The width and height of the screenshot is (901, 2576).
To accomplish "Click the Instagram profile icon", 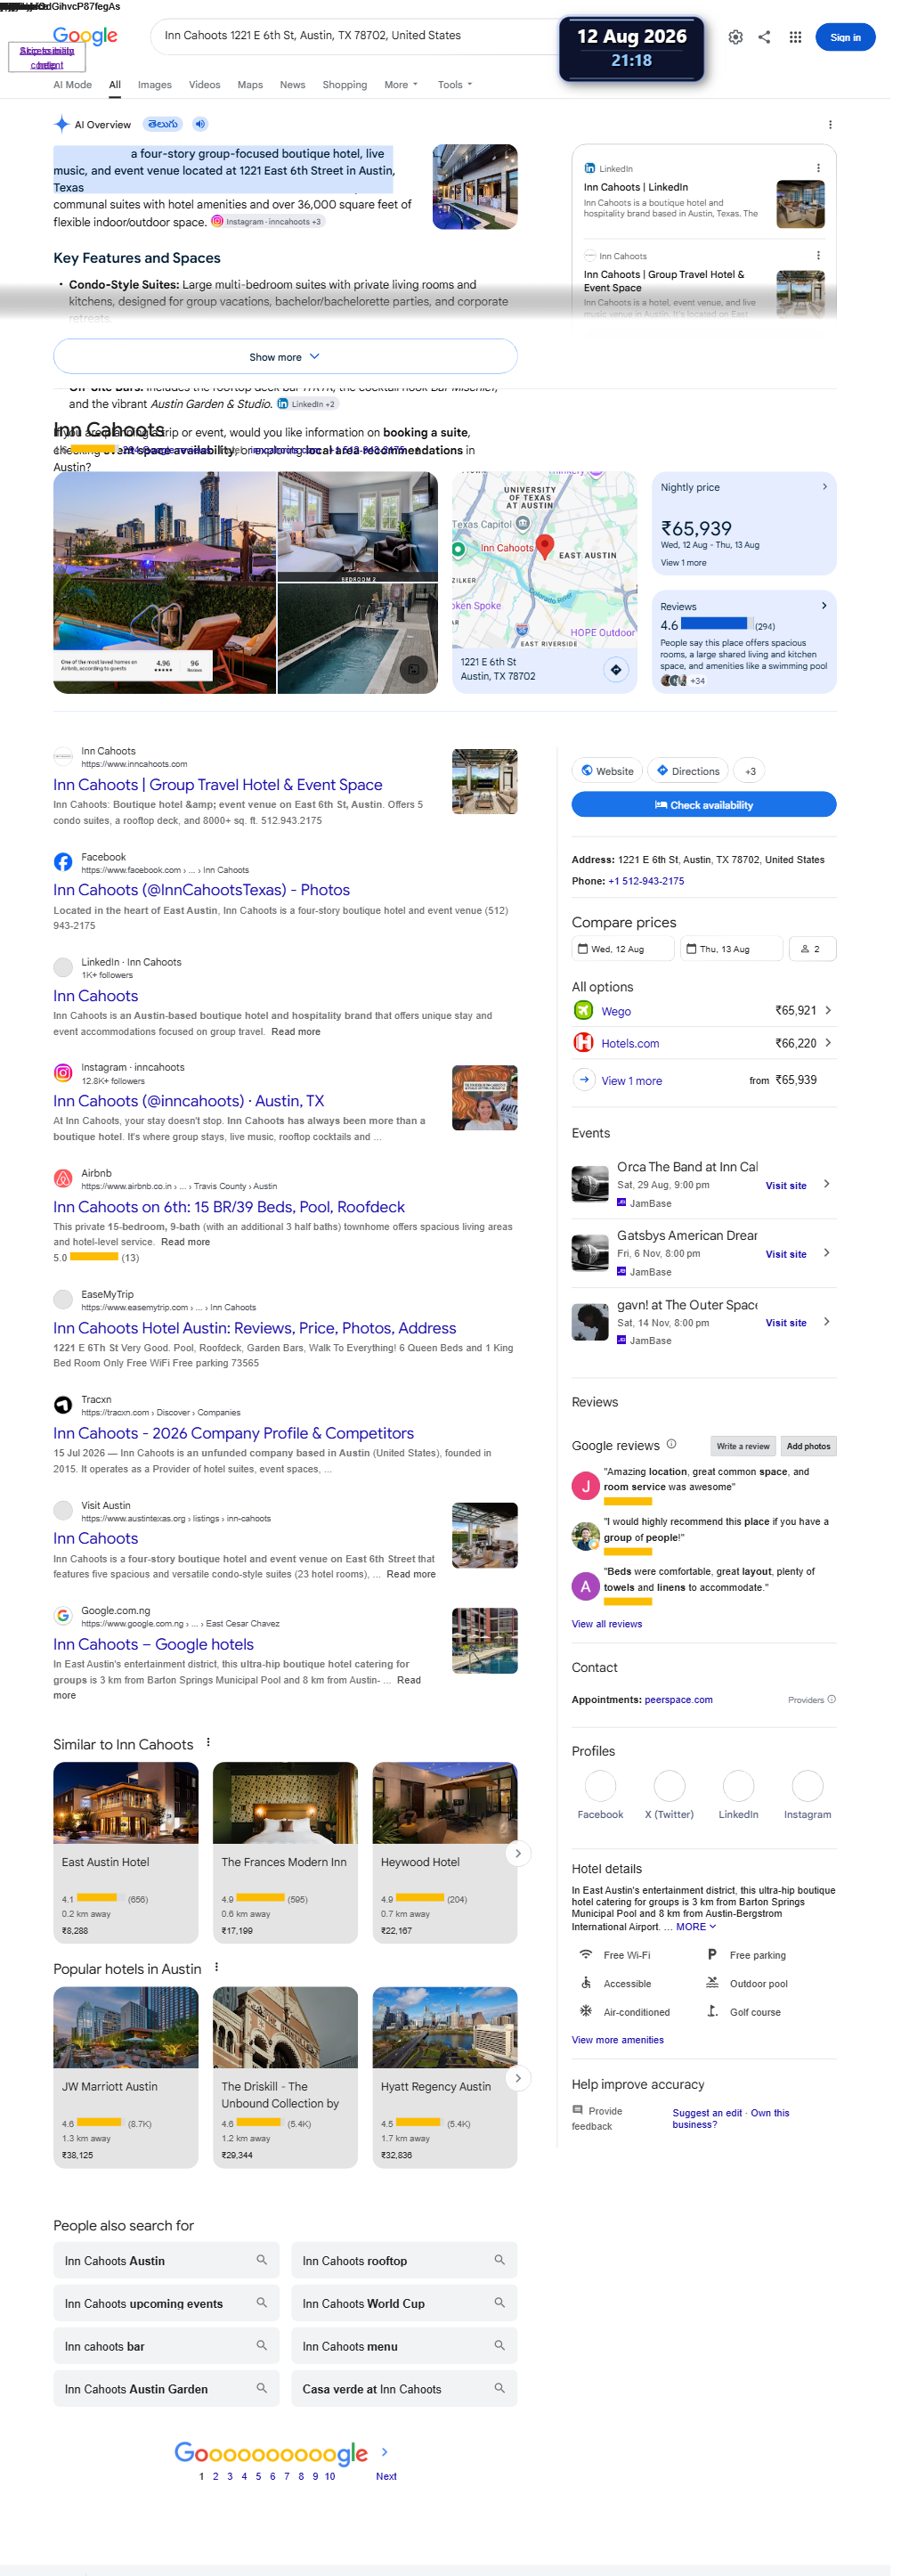I will [807, 1785].
